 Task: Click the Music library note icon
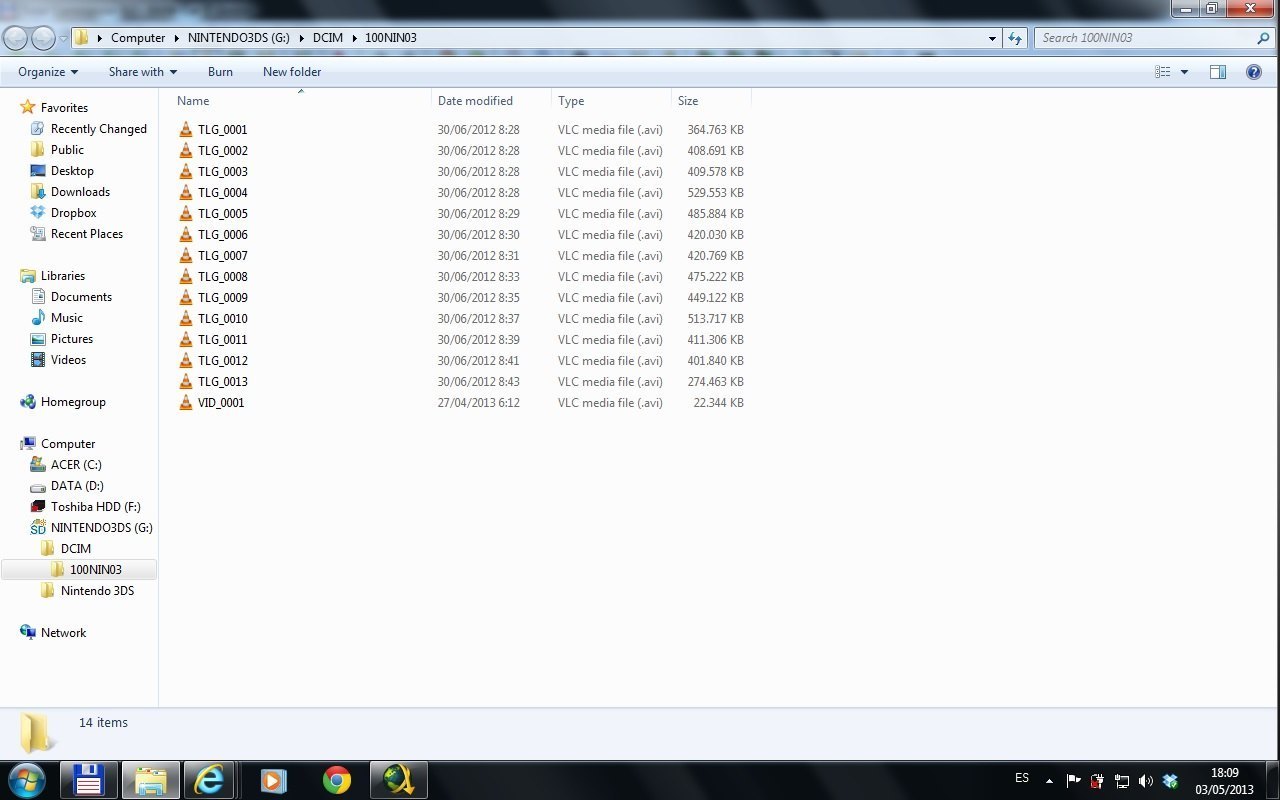[x=38, y=317]
